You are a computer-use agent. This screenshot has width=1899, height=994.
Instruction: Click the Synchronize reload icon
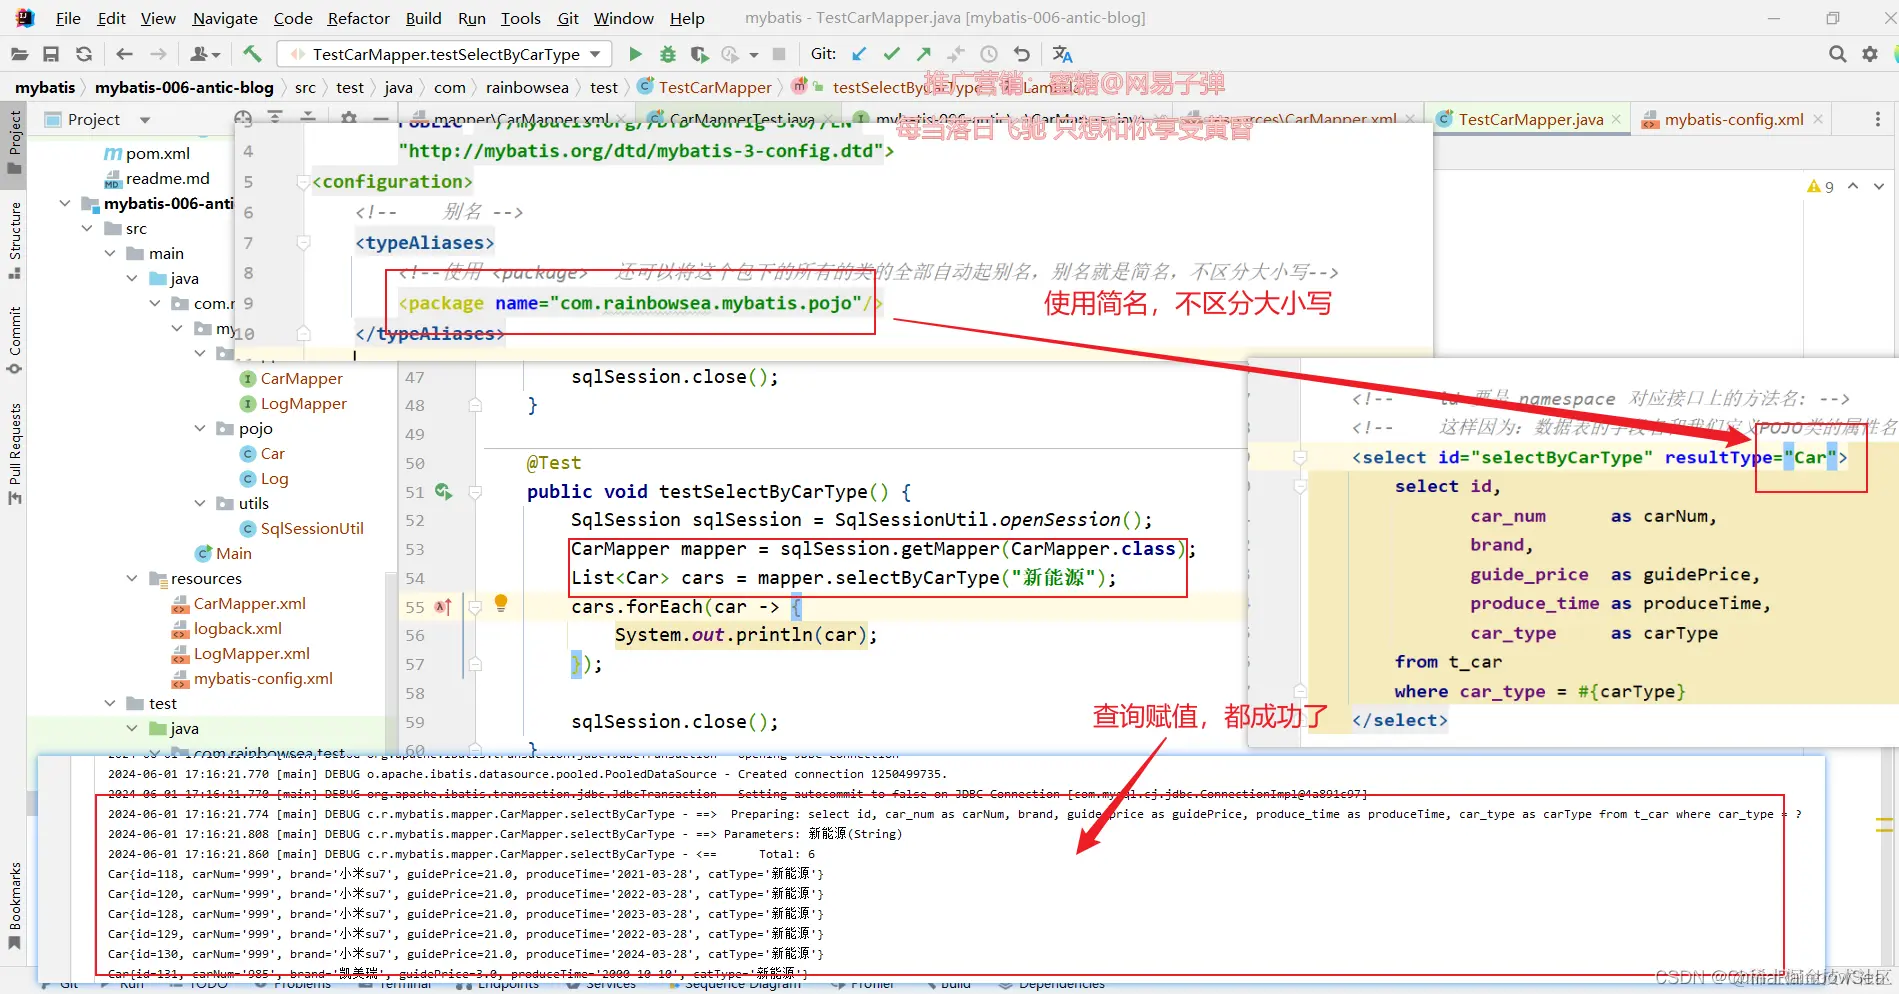pyautogui.click(x=84, y=54)
